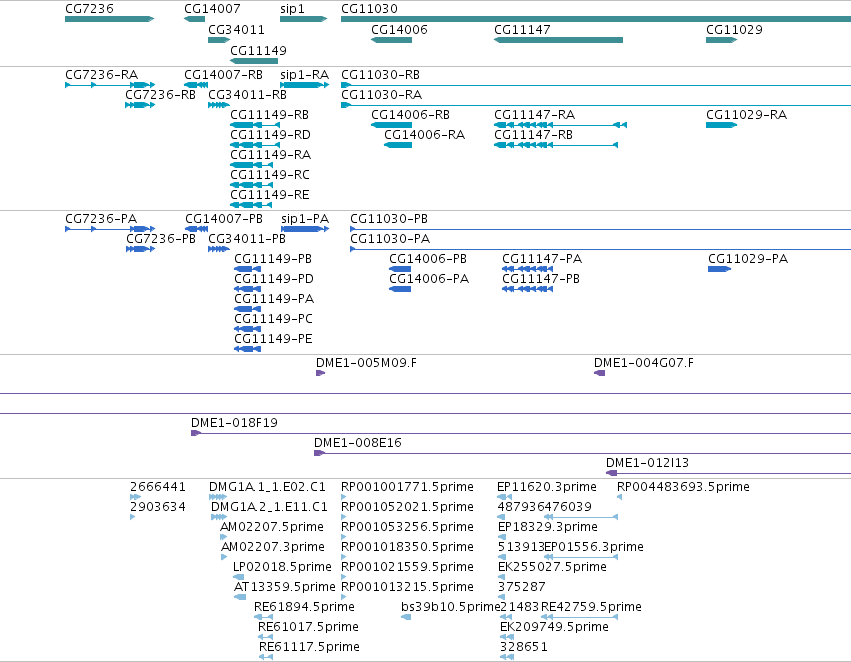This screenshot has height=662, width=851.
Task: Select the CG7236-PB protein label
Action: [161, 239]
